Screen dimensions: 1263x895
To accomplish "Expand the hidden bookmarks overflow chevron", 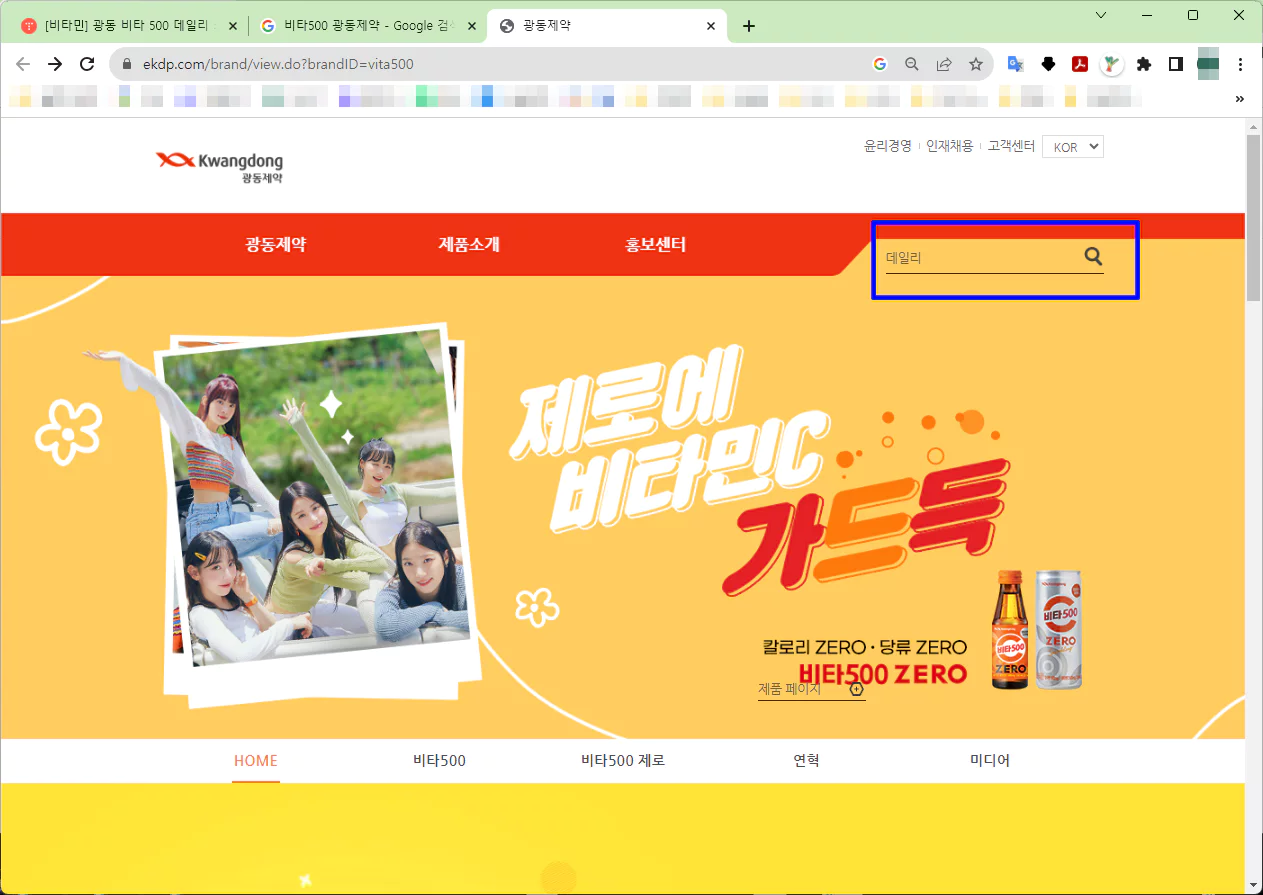I will (1240, 99).
